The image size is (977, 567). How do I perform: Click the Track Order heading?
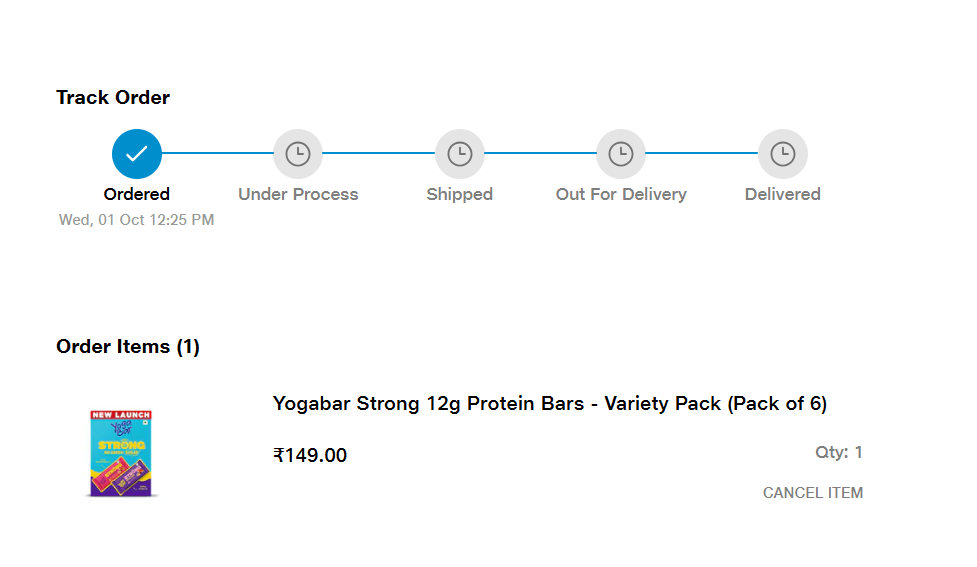coord(113,97)
